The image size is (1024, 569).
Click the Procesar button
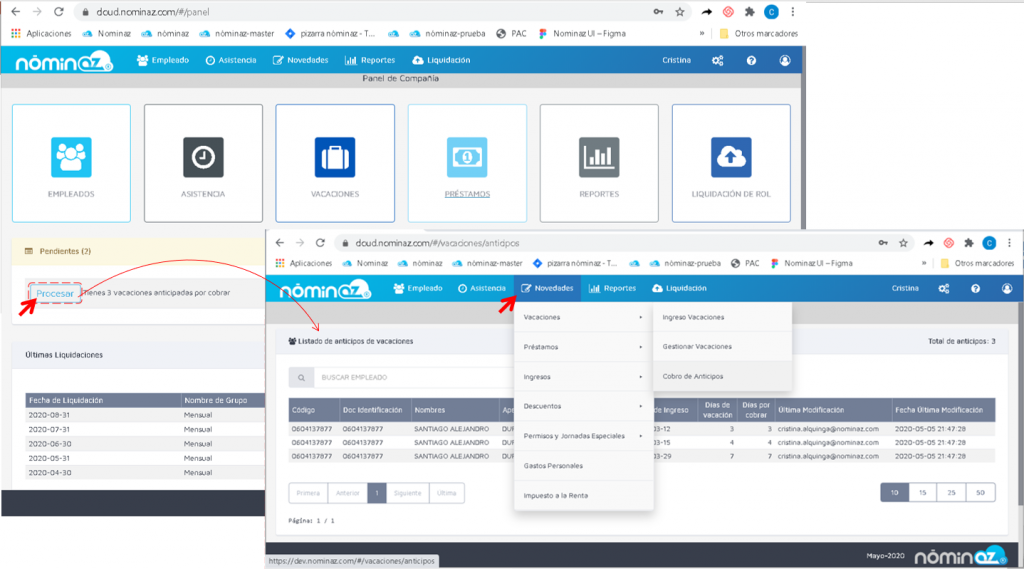point(55,293)
